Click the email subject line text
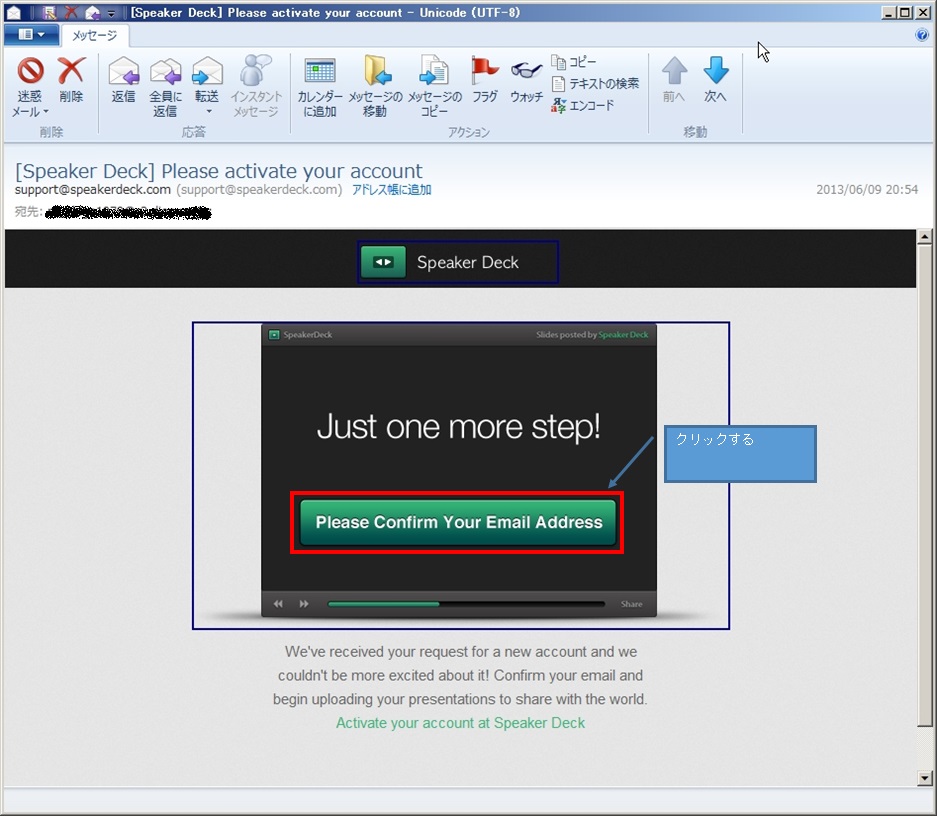The image size is (937, 816). click(x=219, y=171)
